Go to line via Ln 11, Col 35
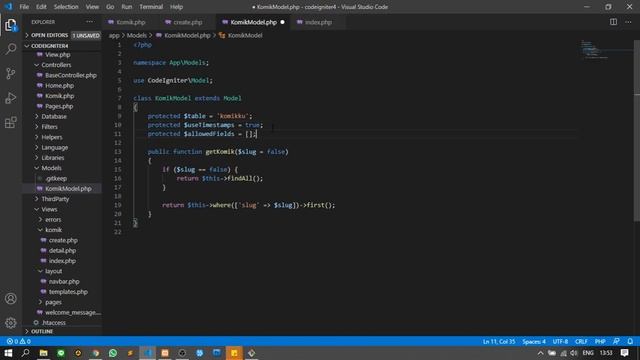Viewport: 640px width, 360px height. (x=499, y=341)
